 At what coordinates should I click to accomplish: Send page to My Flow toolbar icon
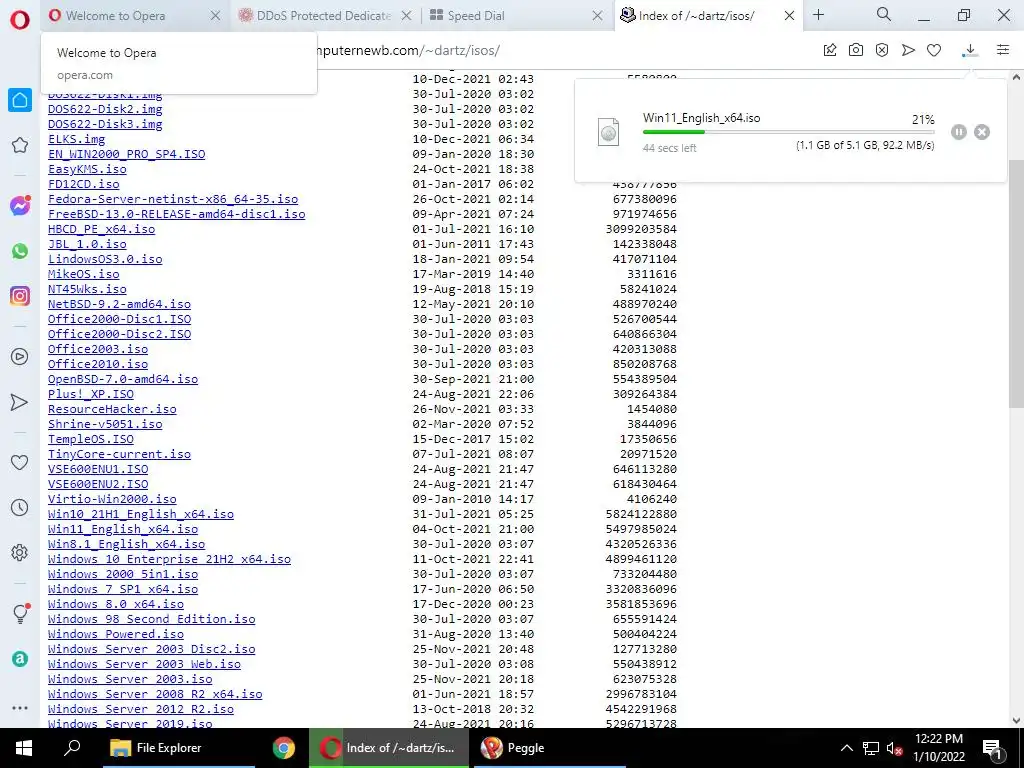(908, 50)
